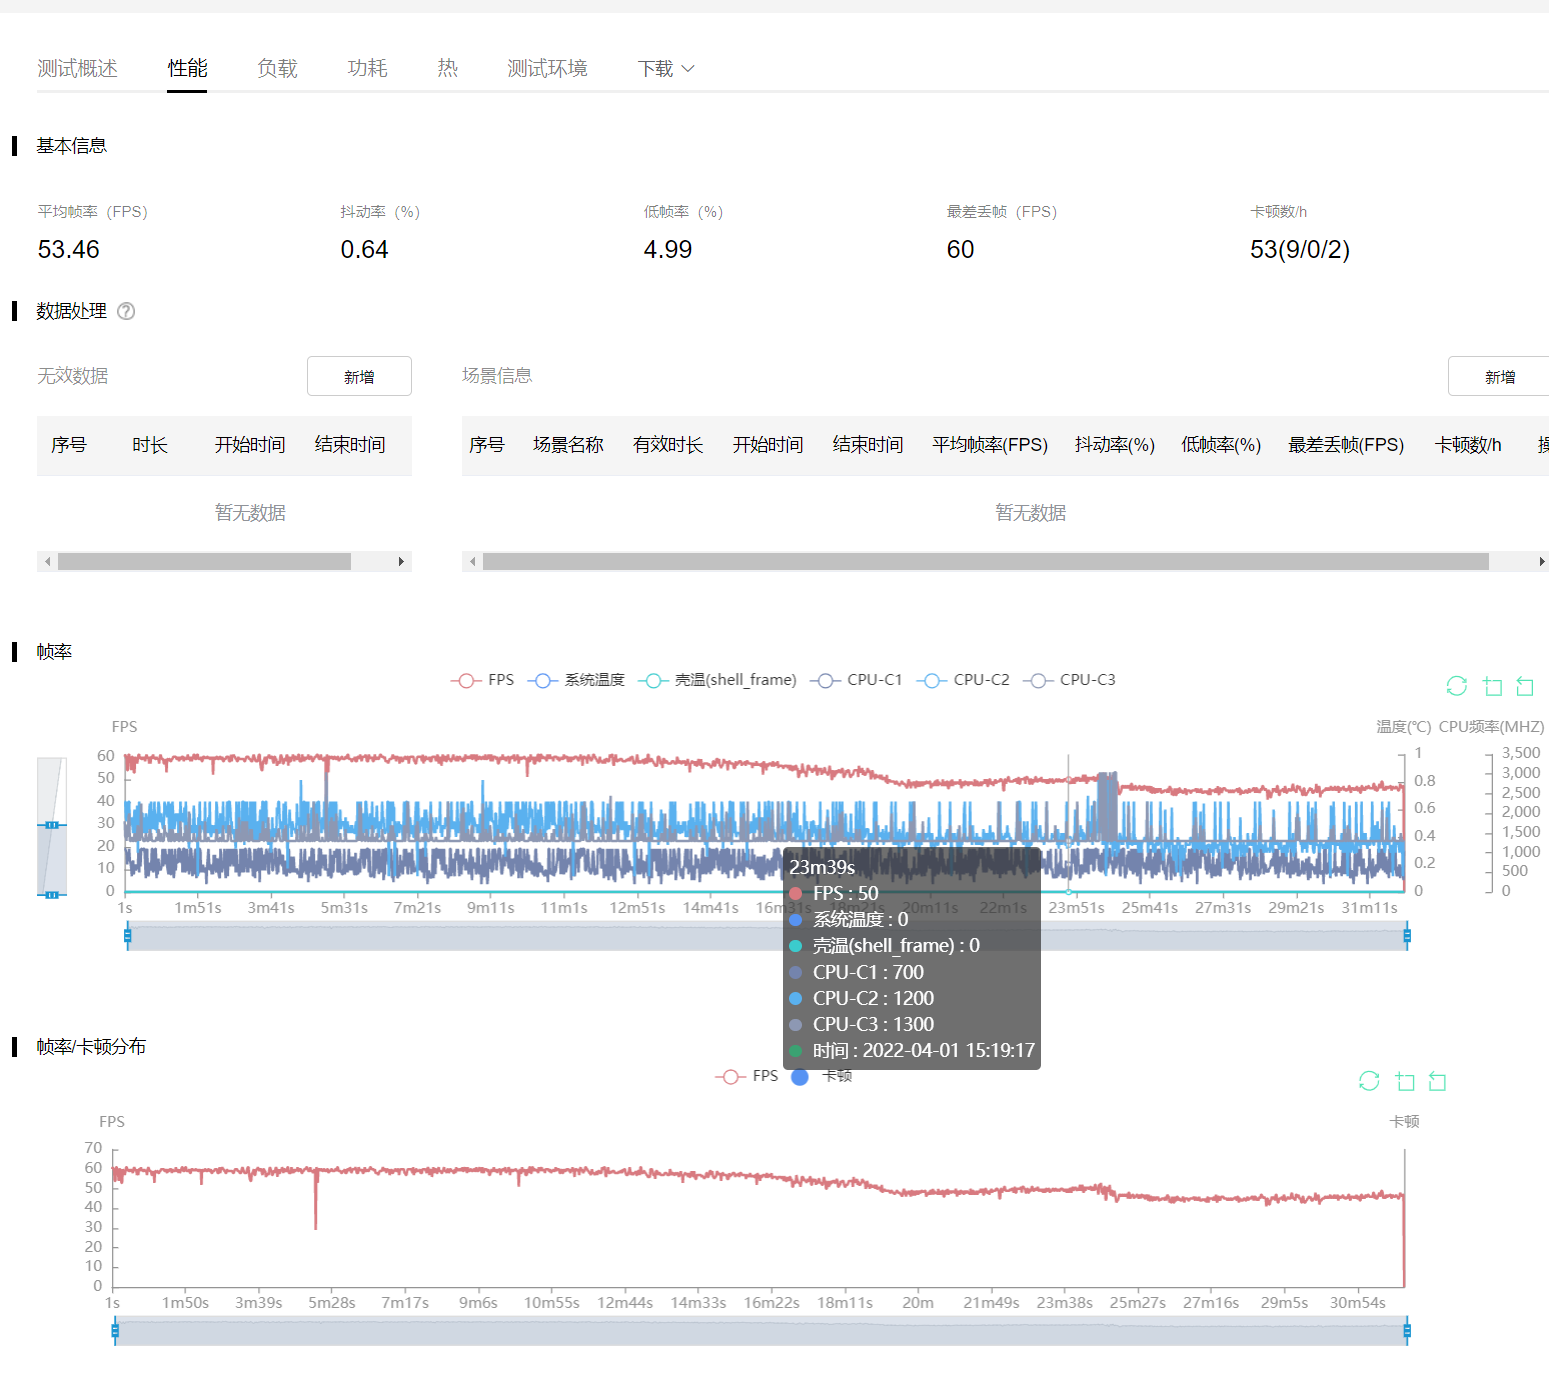Toggle FPS series in 帧率/卡顿分布 legend
This screenshot has height=1380, width=1549.
coord(746,1076)
